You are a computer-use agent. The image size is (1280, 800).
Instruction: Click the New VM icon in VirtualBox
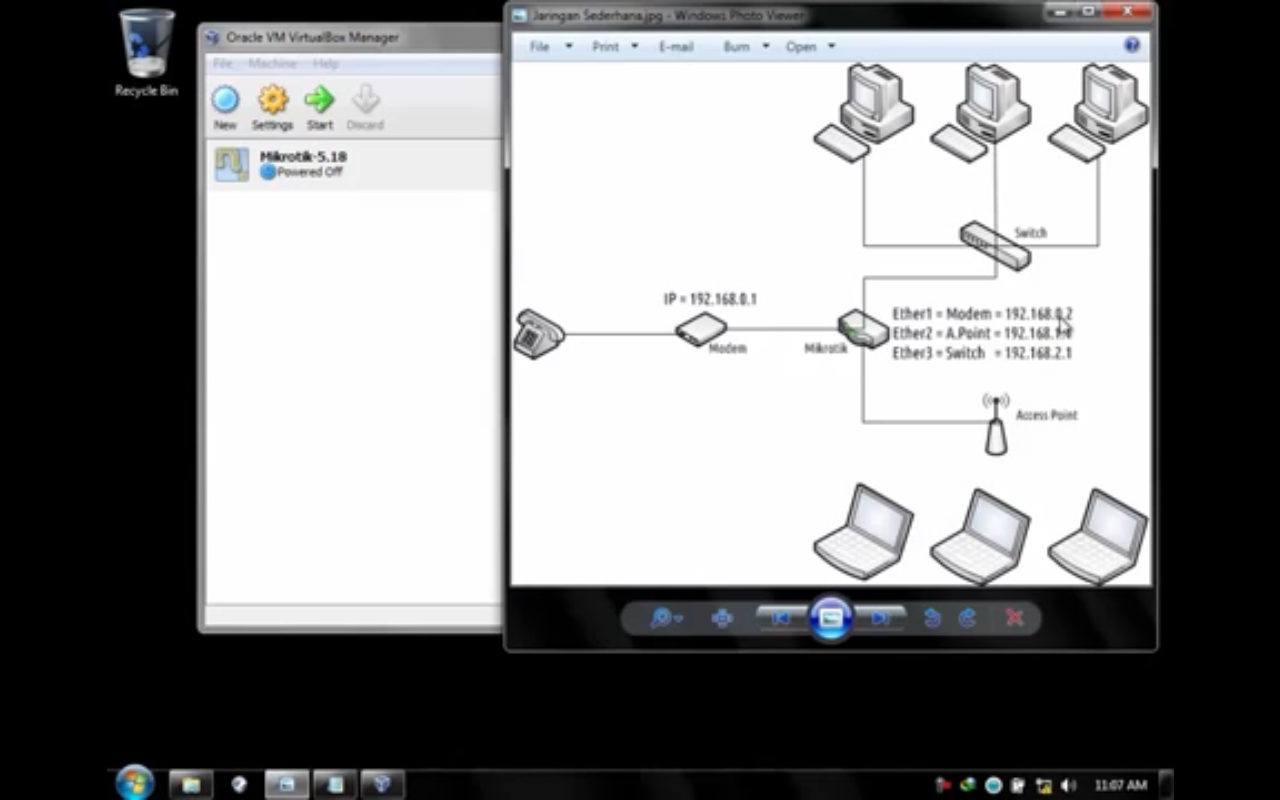[225, 100]
